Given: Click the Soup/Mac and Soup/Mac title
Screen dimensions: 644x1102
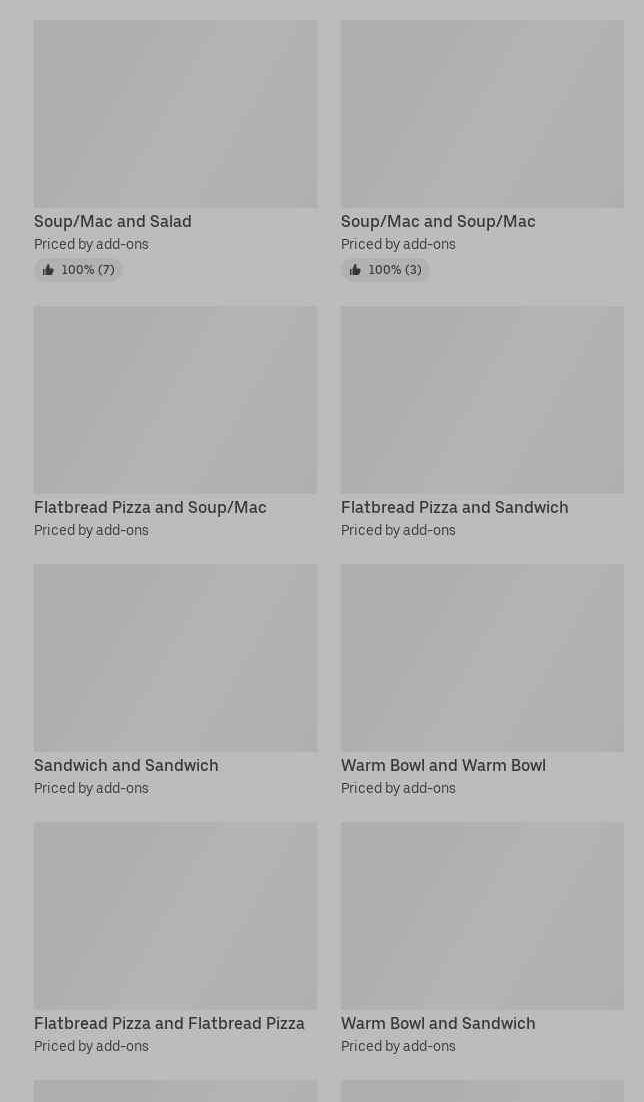Looking at the screenshot, I should 438,221.
